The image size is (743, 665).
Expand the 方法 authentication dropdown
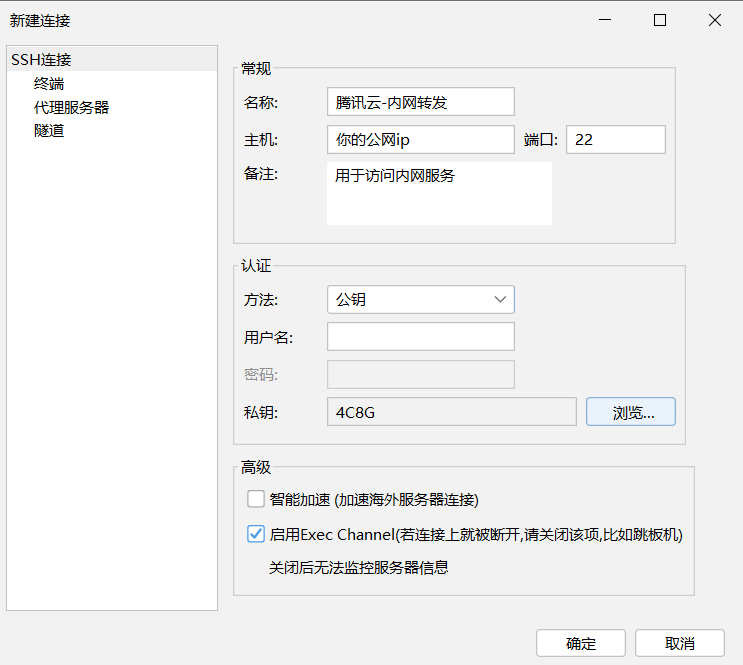(x=420, y=299)
